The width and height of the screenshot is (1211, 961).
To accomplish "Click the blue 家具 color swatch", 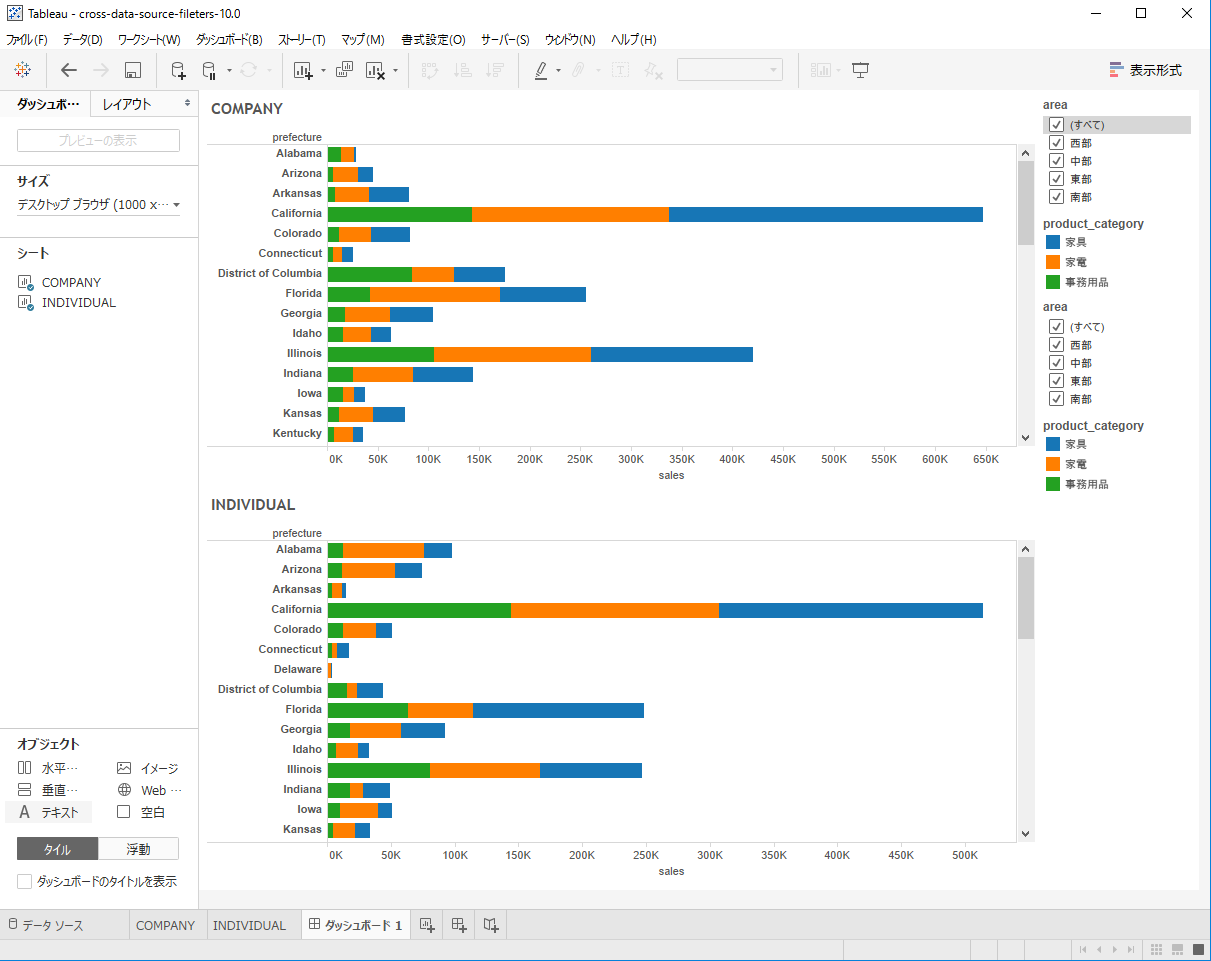I will point(1052,241).
